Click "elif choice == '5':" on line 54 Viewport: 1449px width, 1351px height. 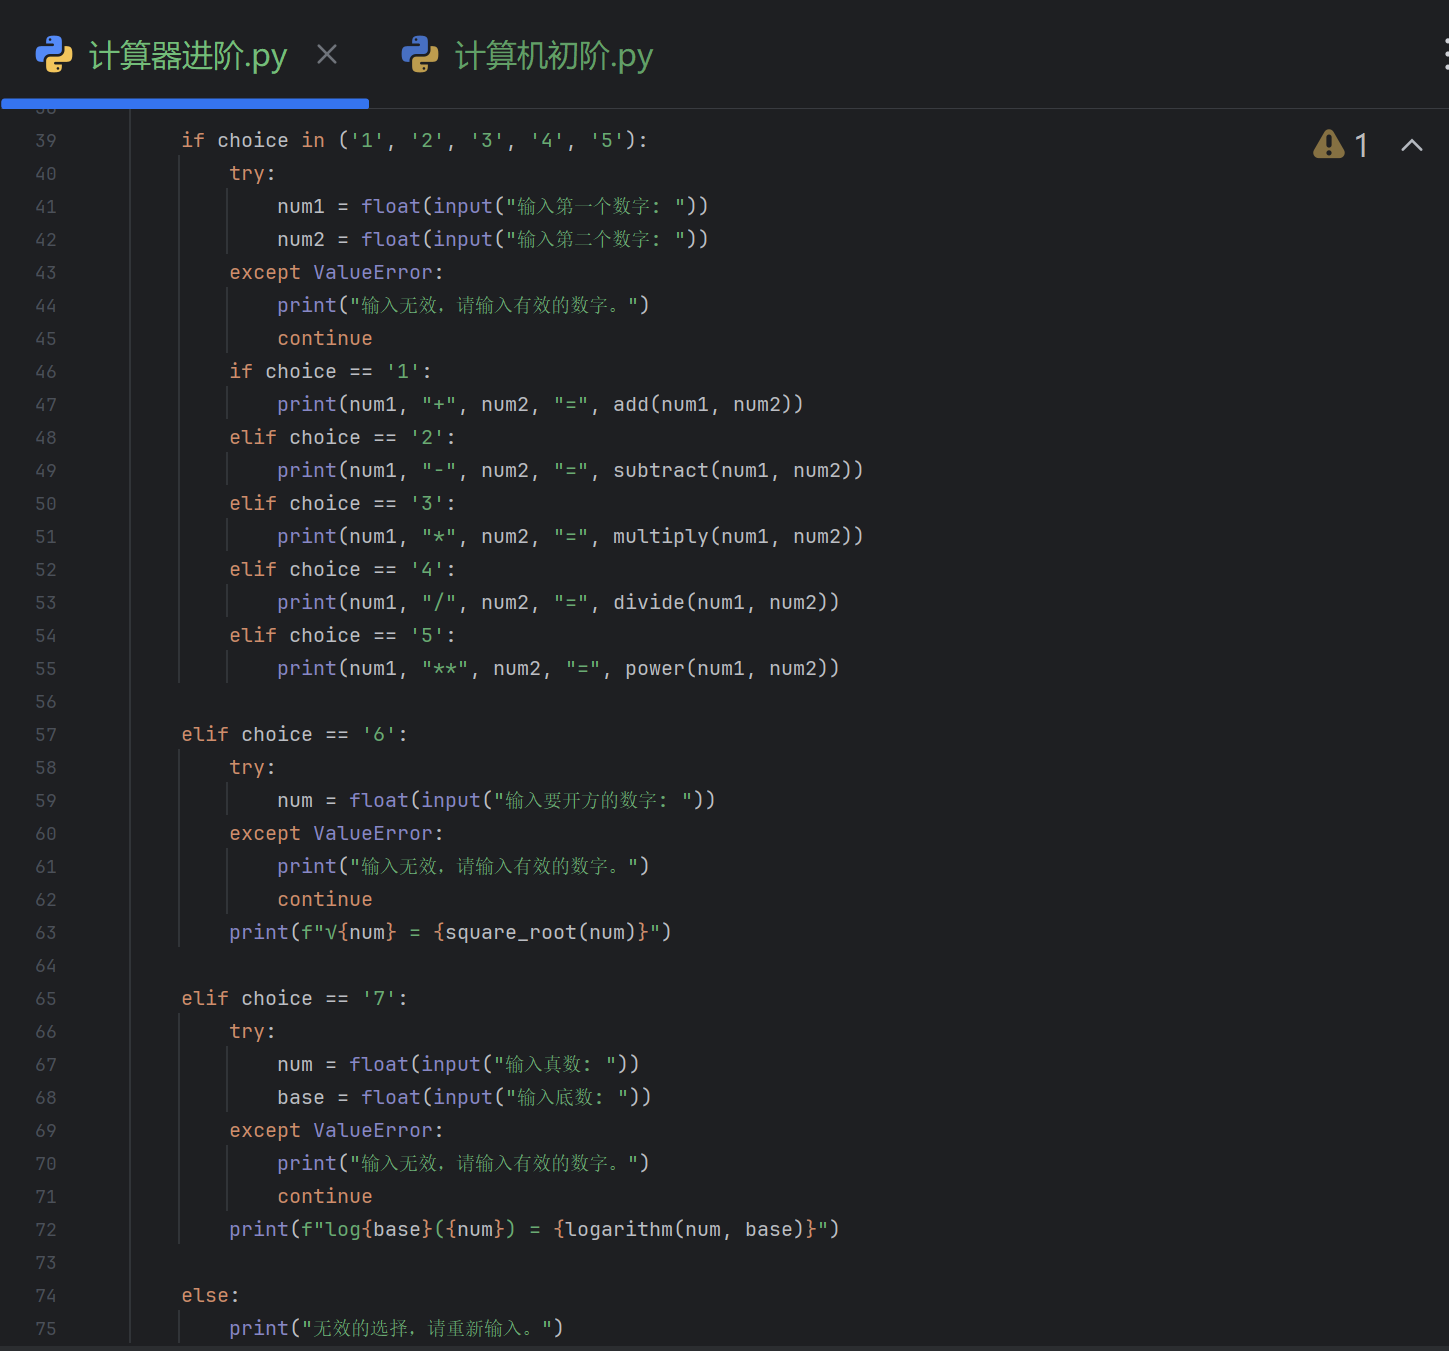(x=342, y=635)
